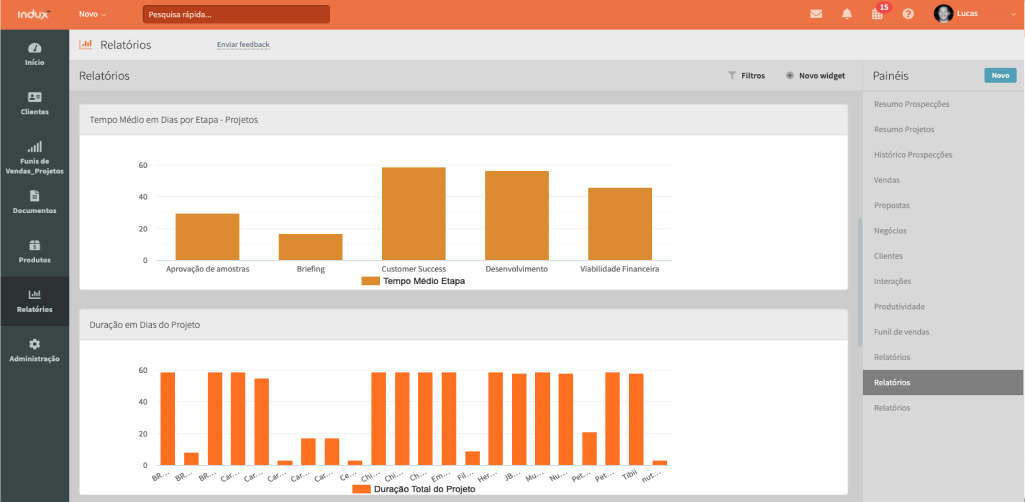Image resolution: width=1025 pixels, height=502 pixels.
Task: Click the Novo button in Painéis
Action: (x=999, y=76)
